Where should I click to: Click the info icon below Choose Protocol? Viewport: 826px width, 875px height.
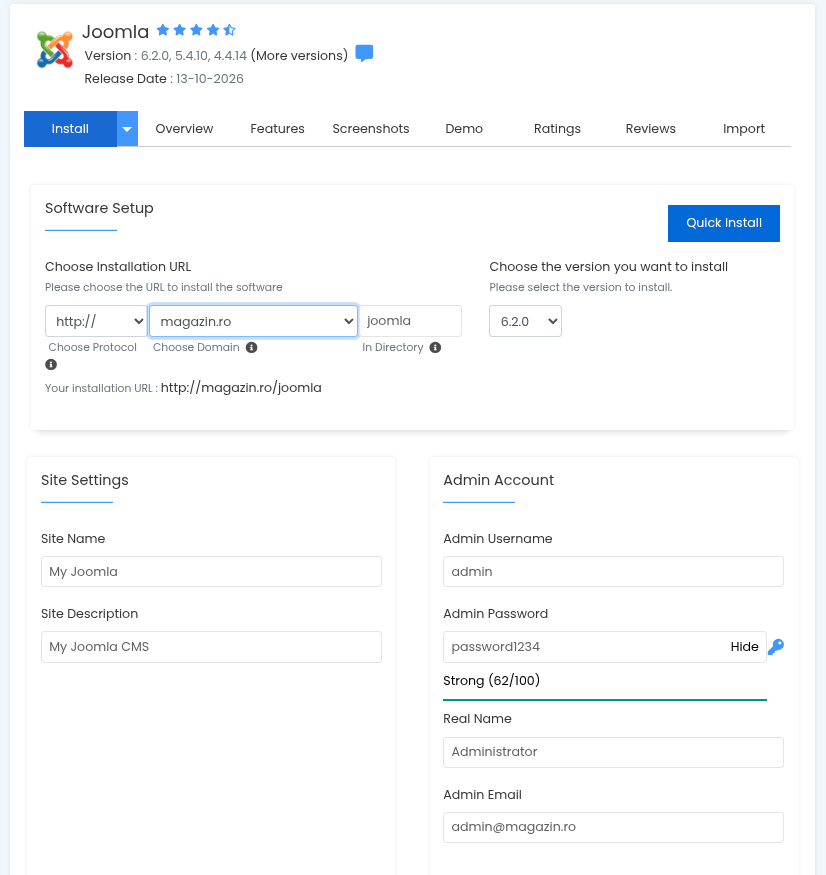tap(51, 364)
